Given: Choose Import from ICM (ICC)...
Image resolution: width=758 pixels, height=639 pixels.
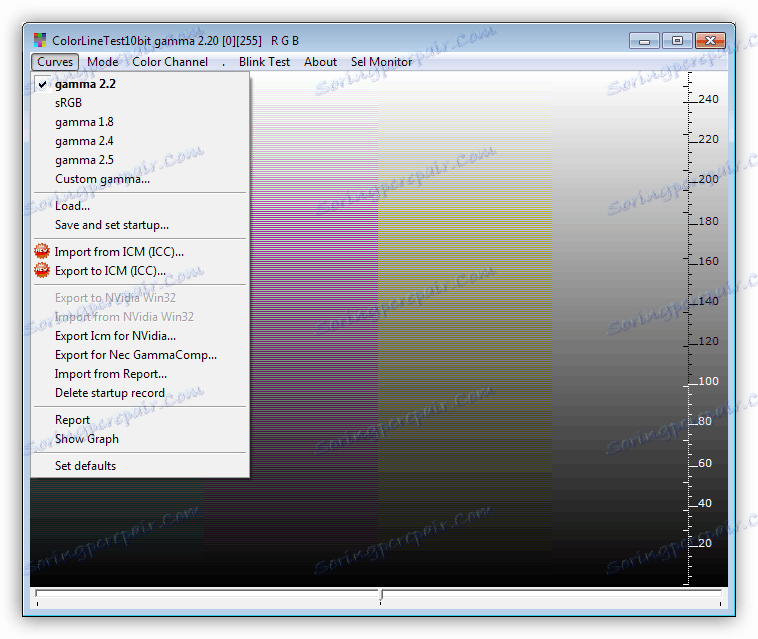Looking at the screenshot, I should pyautogui.click(x=140, y=252).
